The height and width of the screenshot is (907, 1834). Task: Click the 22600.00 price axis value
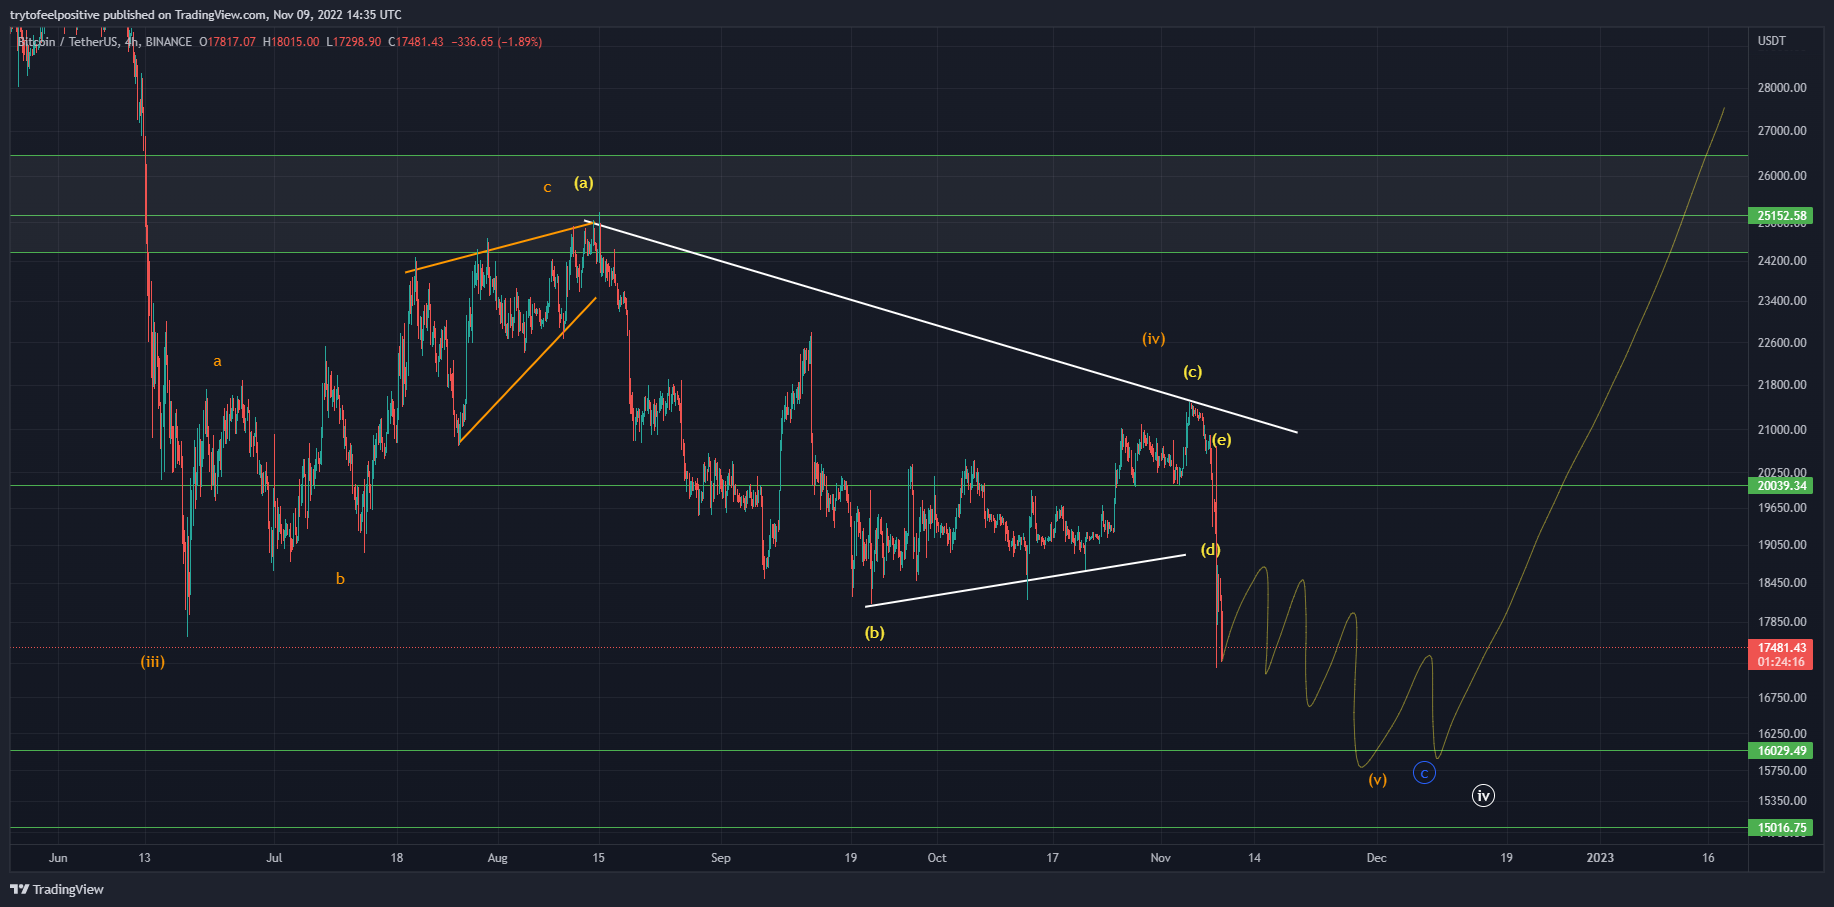(1782, 343)
